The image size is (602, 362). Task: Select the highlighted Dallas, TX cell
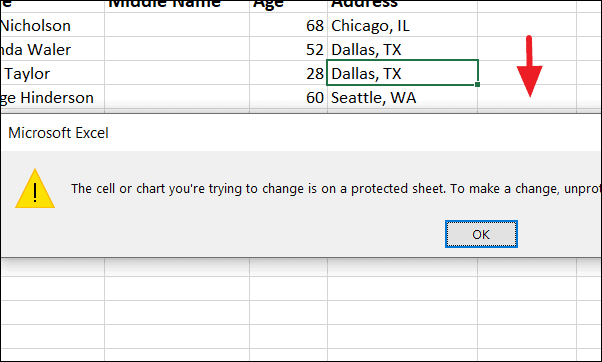pyautogui.click(x=402, y=73)
